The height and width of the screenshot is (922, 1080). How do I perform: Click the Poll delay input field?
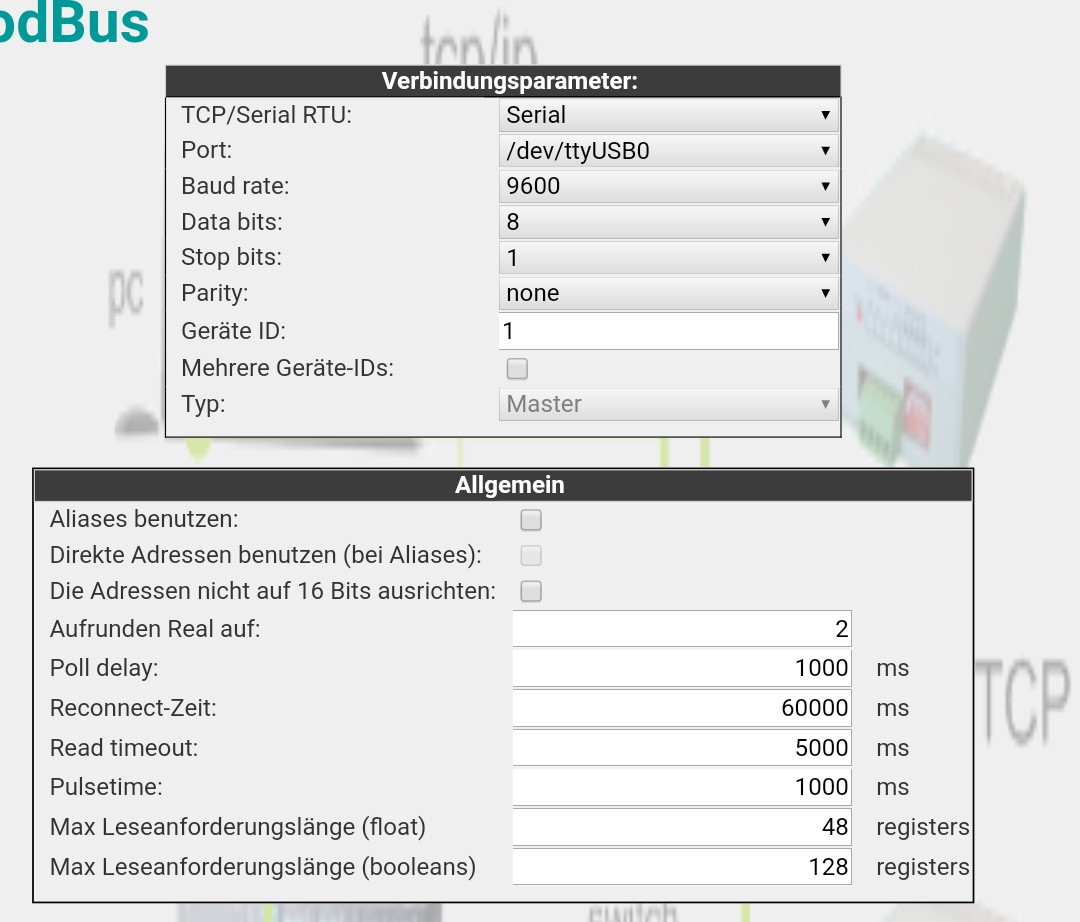coord(682,668)
